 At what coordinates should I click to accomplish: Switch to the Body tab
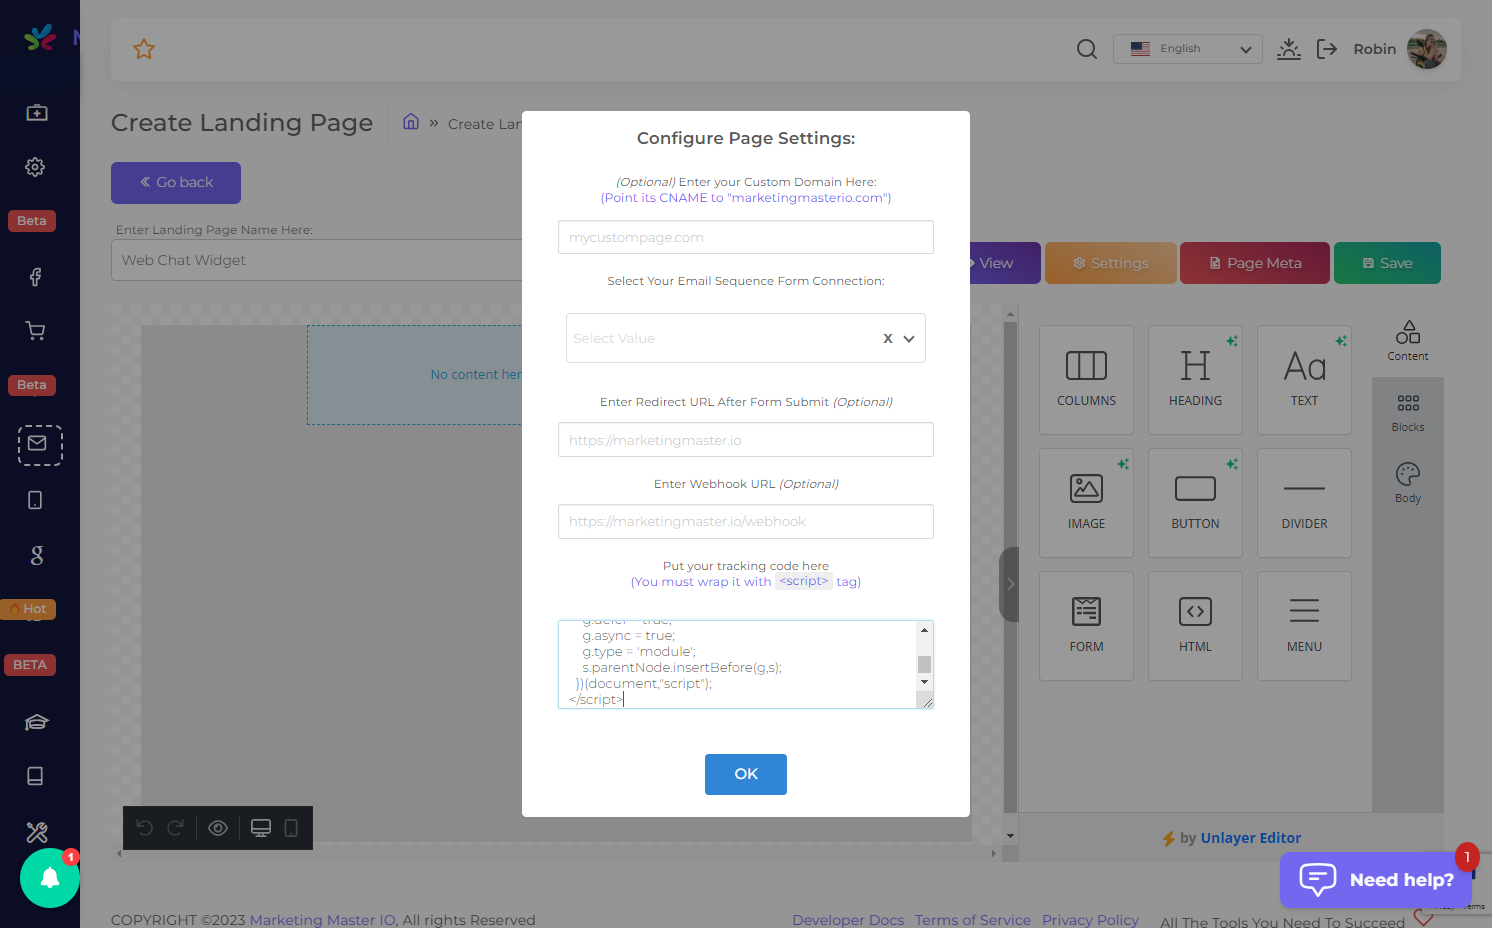point(1408,483)
